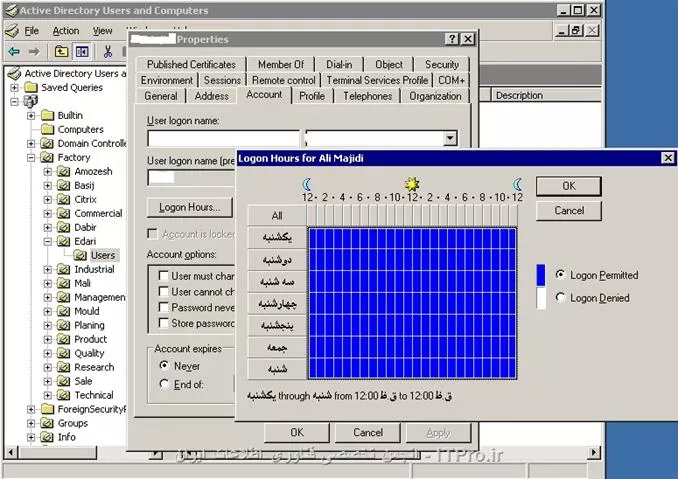Expand the Info node

(x=31, y=437)
